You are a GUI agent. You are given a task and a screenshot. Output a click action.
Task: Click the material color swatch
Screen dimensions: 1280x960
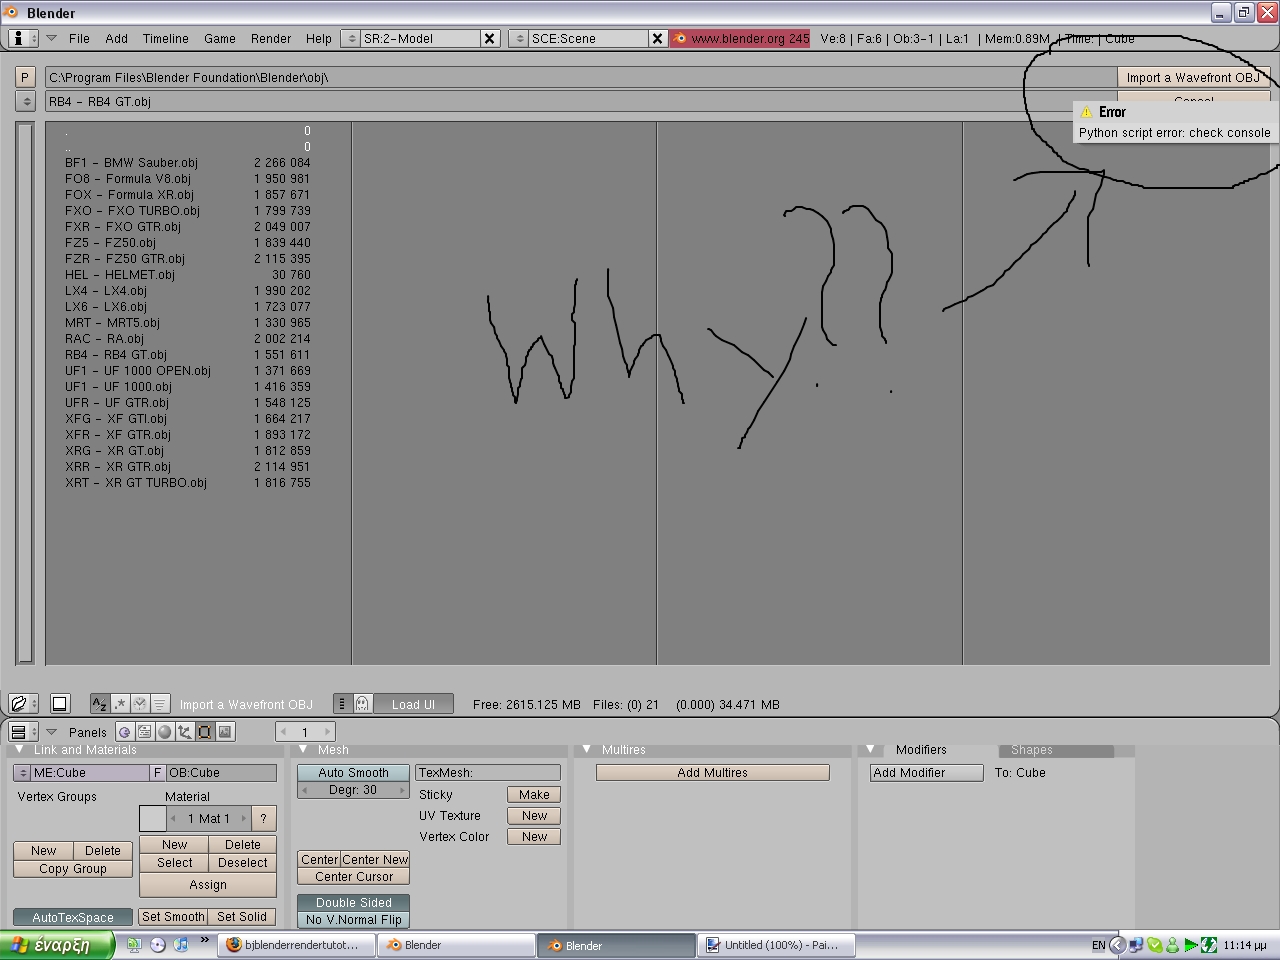(x=152, y=818)
